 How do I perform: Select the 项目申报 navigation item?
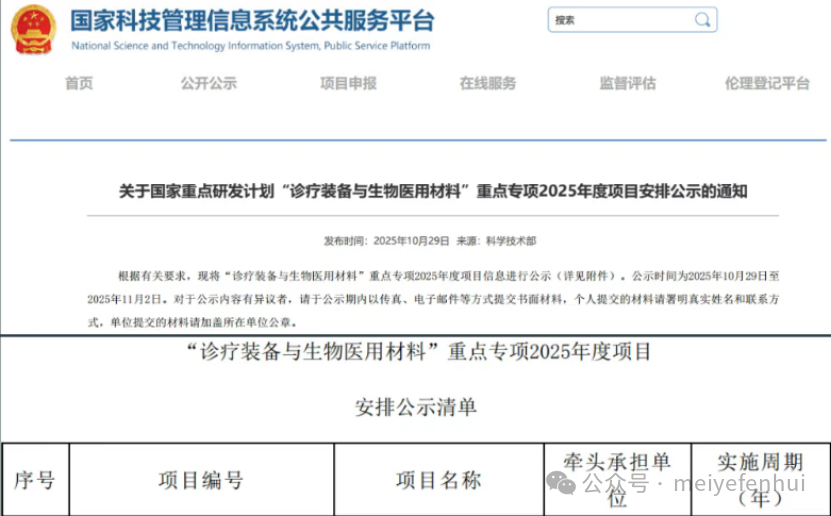pyautogui.click(x=348, y=84)
